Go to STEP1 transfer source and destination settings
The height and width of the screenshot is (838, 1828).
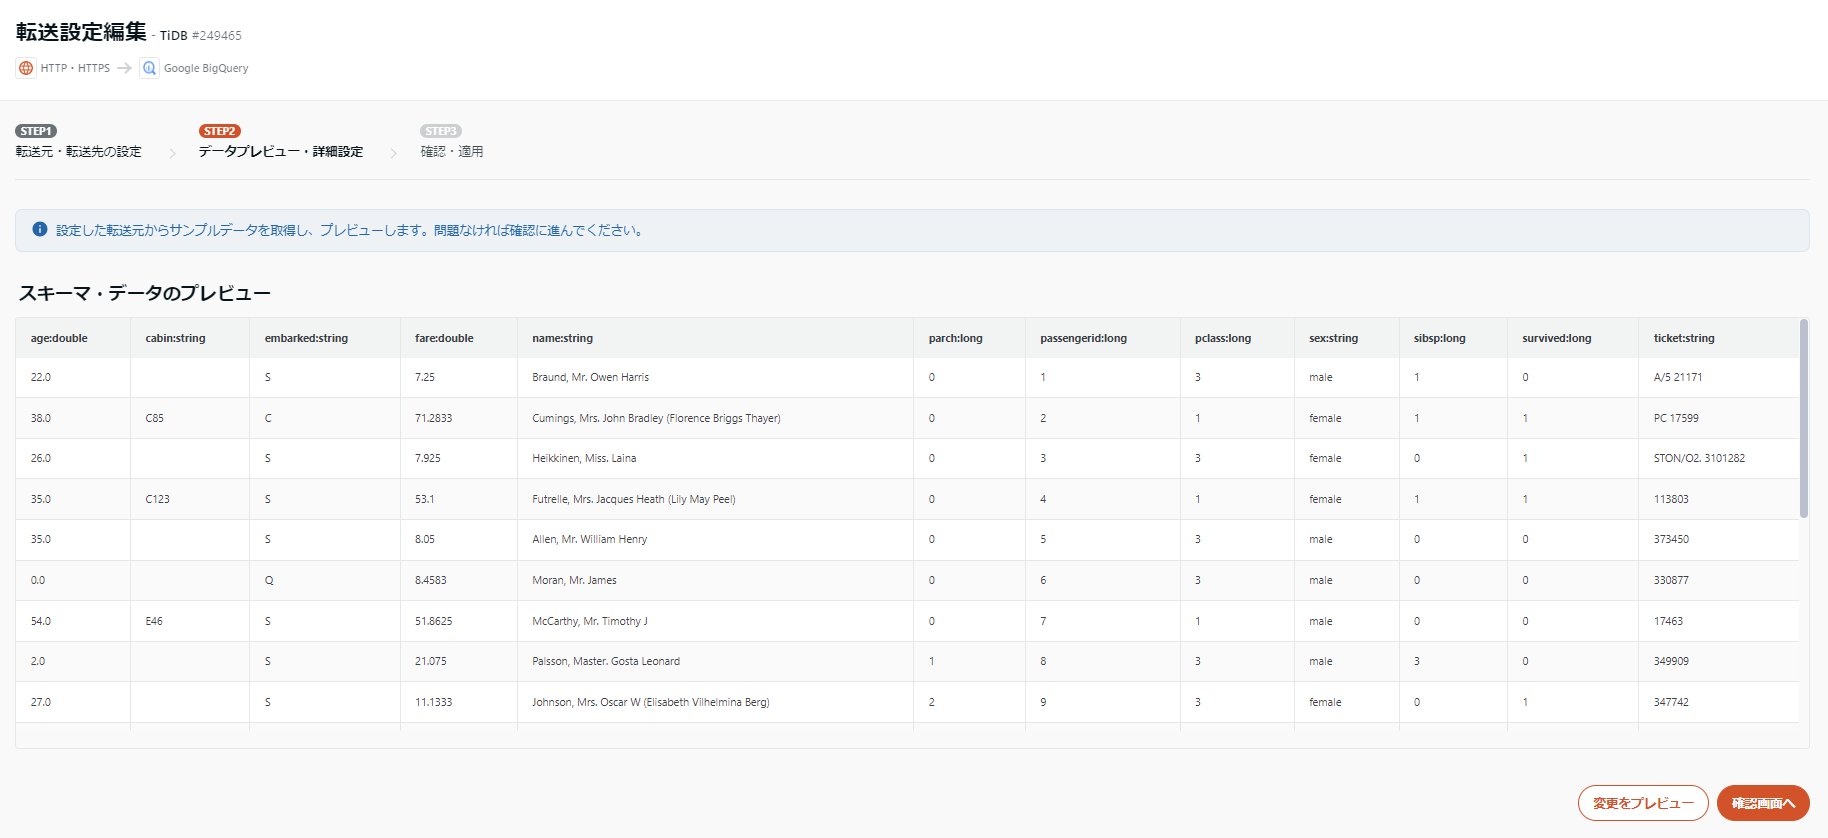pos(78,142)
